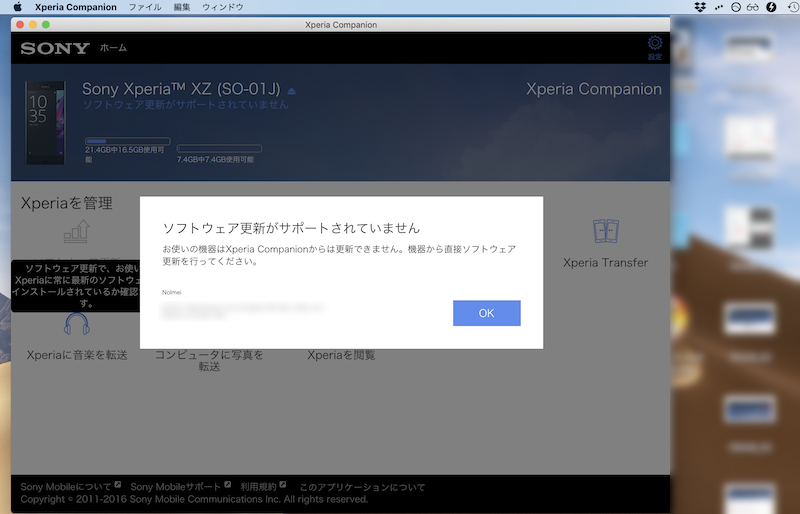Open the Sony Mobileサポート link
Image resolution: width=800 pixels, height=514 pixels.
175,487
